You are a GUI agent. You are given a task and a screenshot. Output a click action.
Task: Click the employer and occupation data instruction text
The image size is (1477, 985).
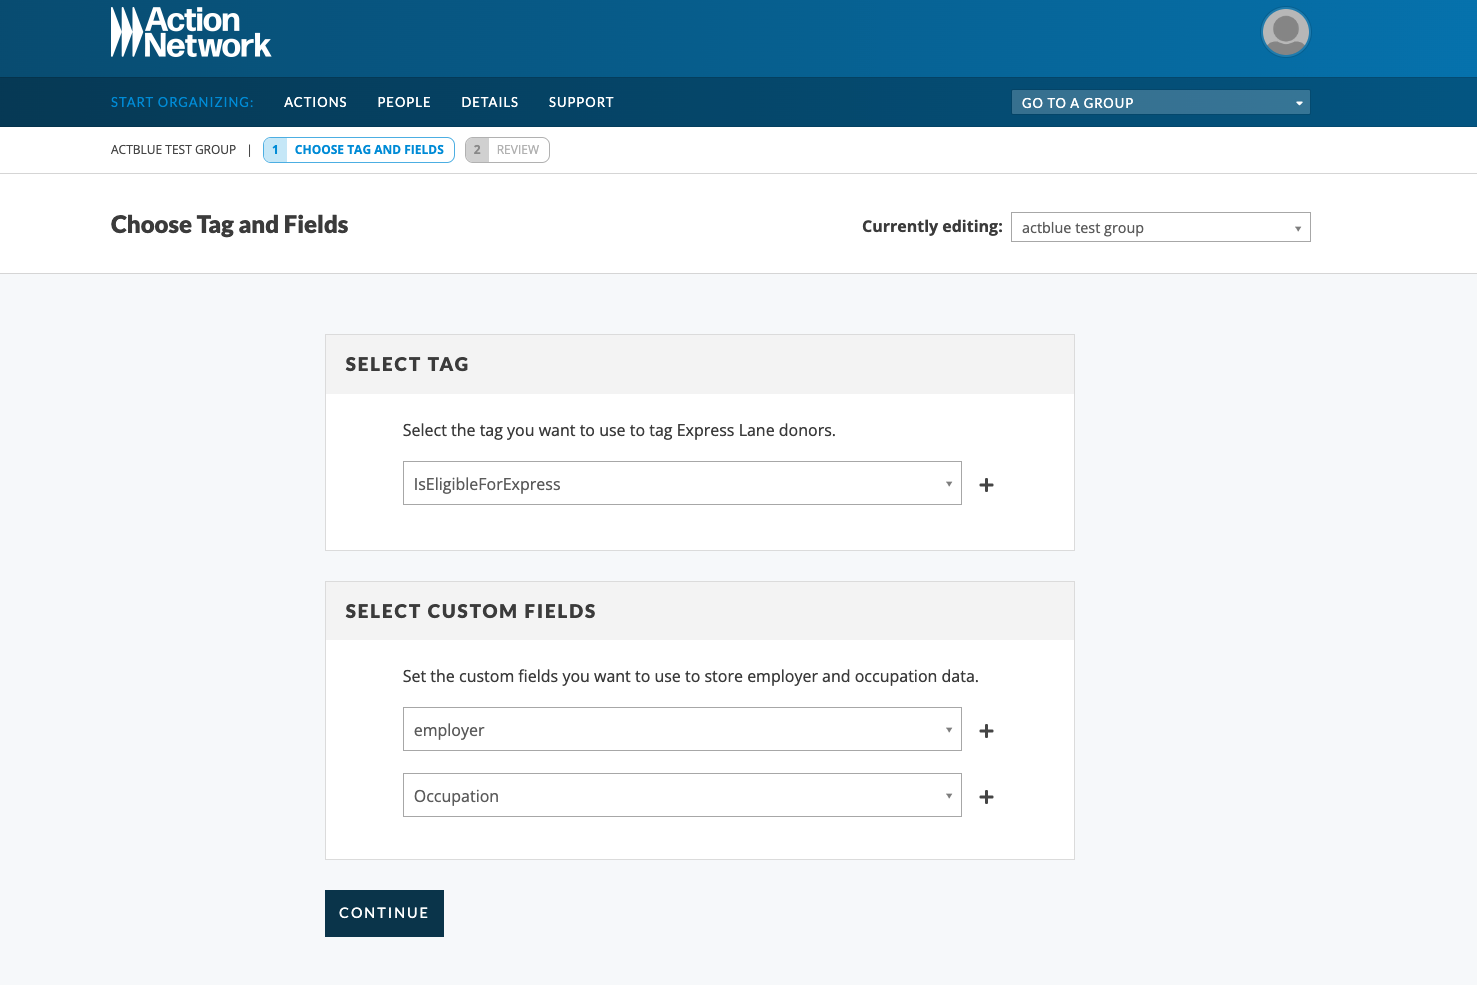(x=690, y=676)
